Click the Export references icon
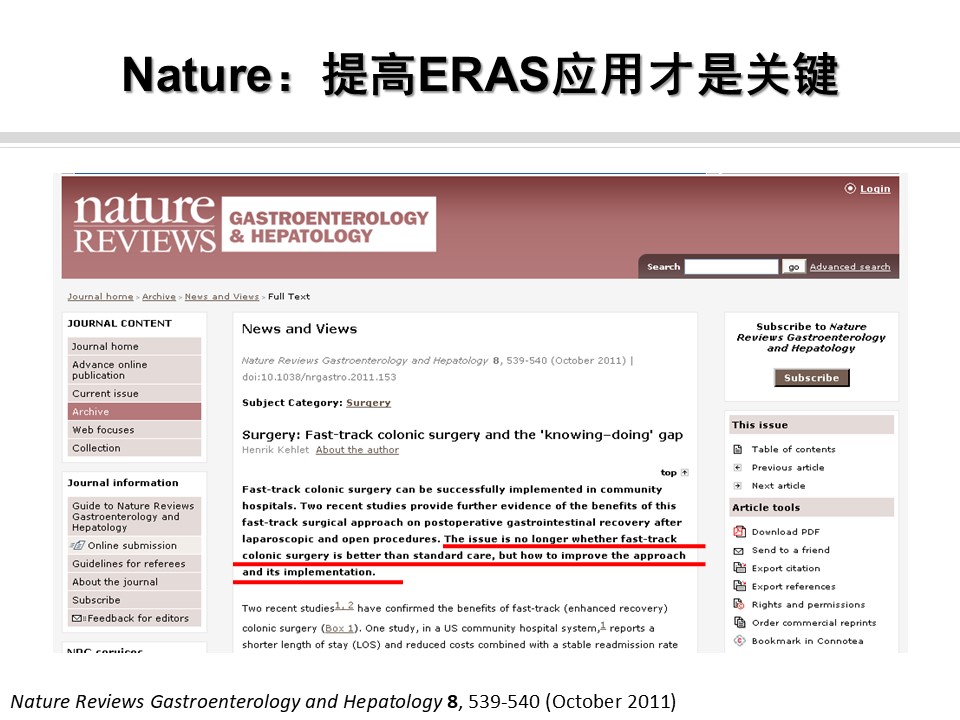This screenshot has height=720, width=960. coord(739,586)
